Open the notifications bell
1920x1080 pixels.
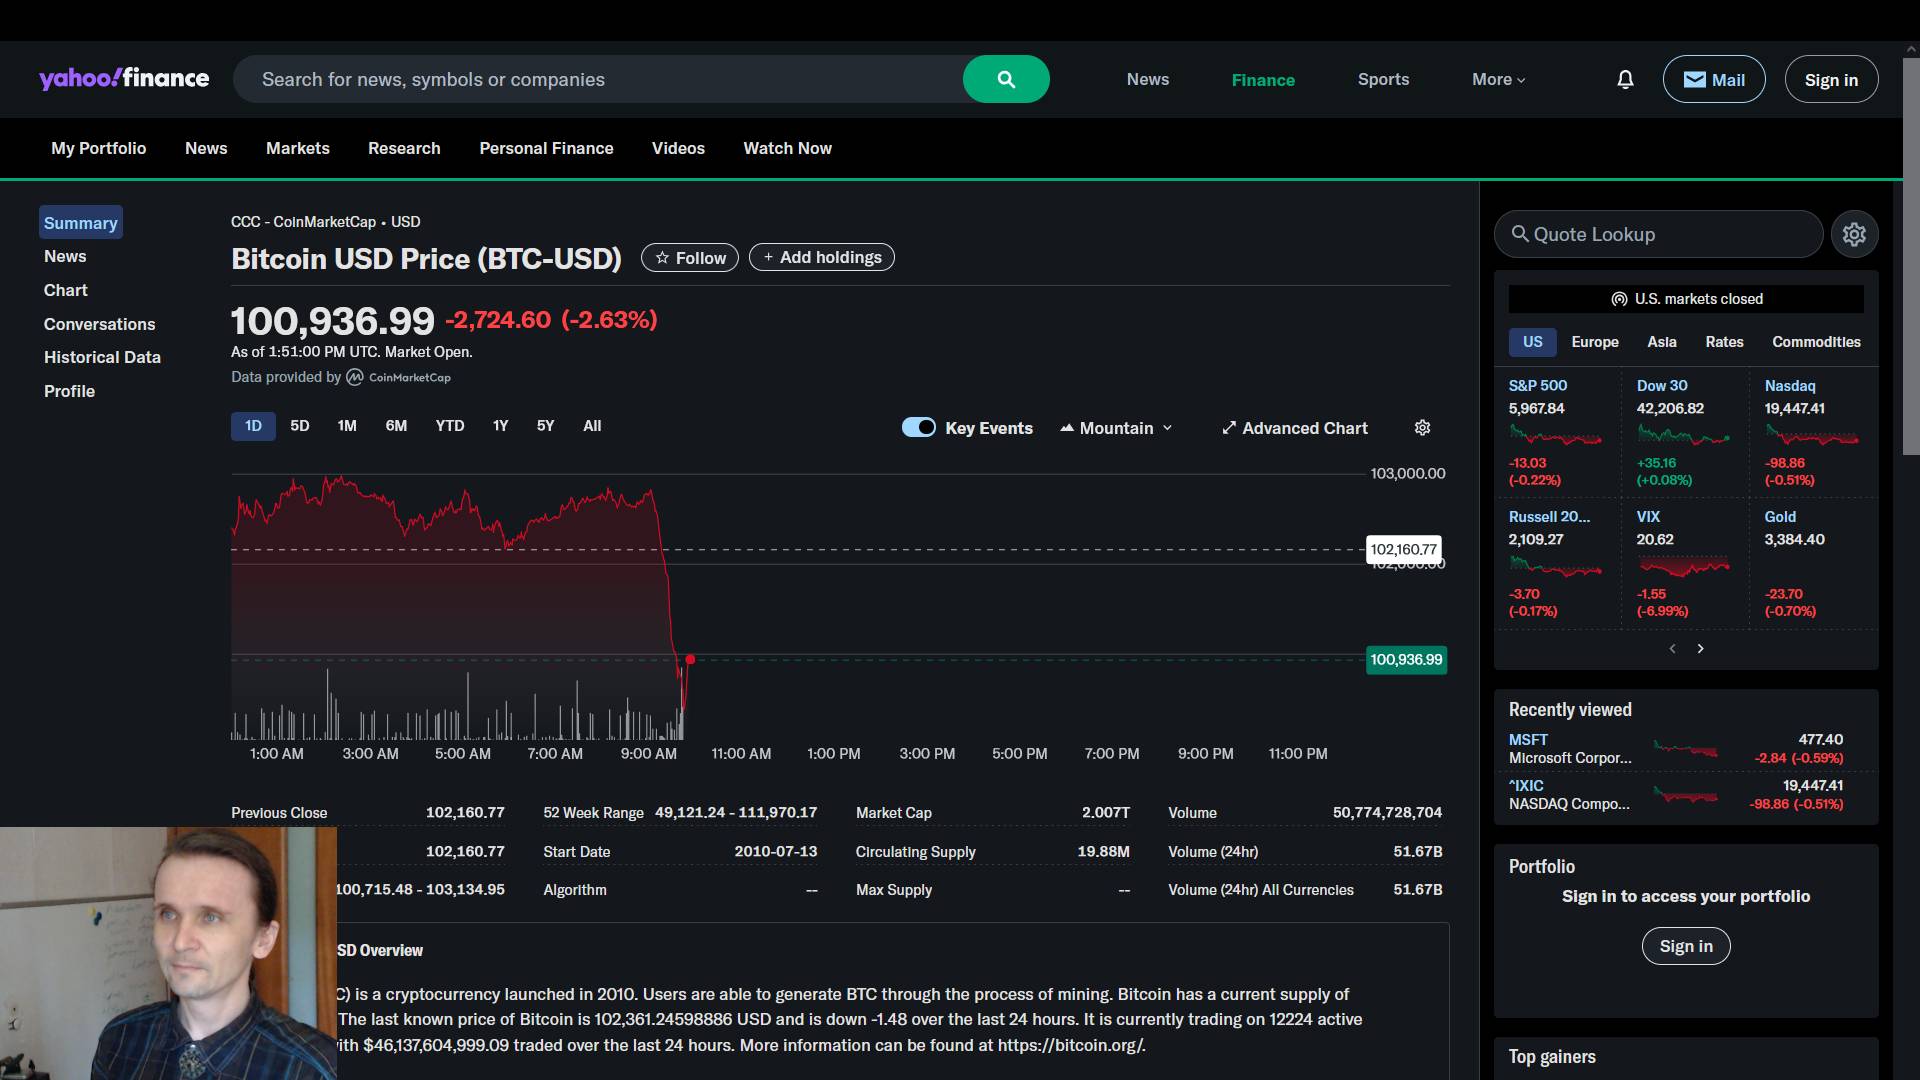[1625, 79]
